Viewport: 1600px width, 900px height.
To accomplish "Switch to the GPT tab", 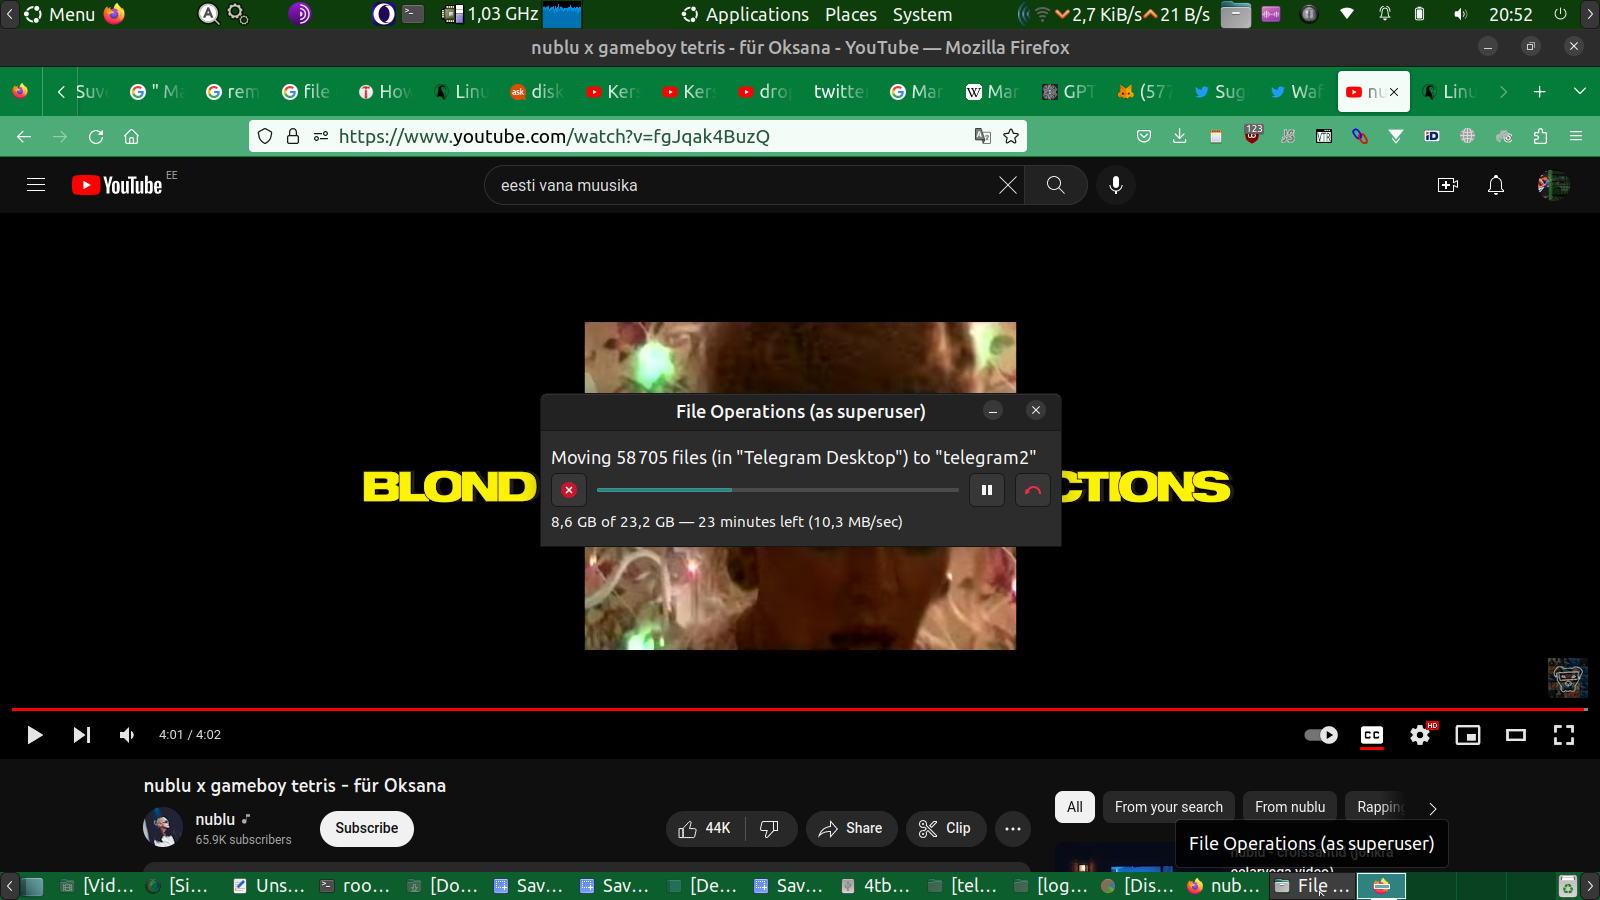I will pyautogui.click(x=1069, y=92).
